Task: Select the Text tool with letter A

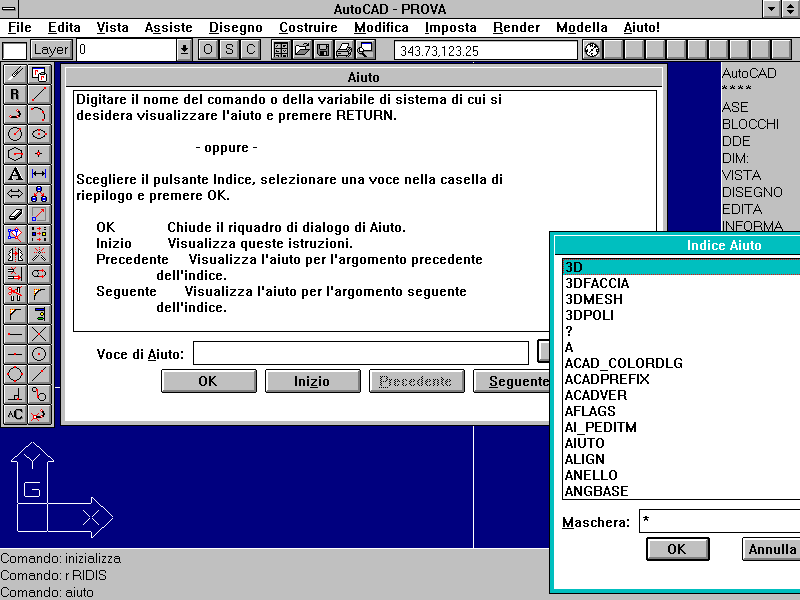Action: [x=15, y=174]
